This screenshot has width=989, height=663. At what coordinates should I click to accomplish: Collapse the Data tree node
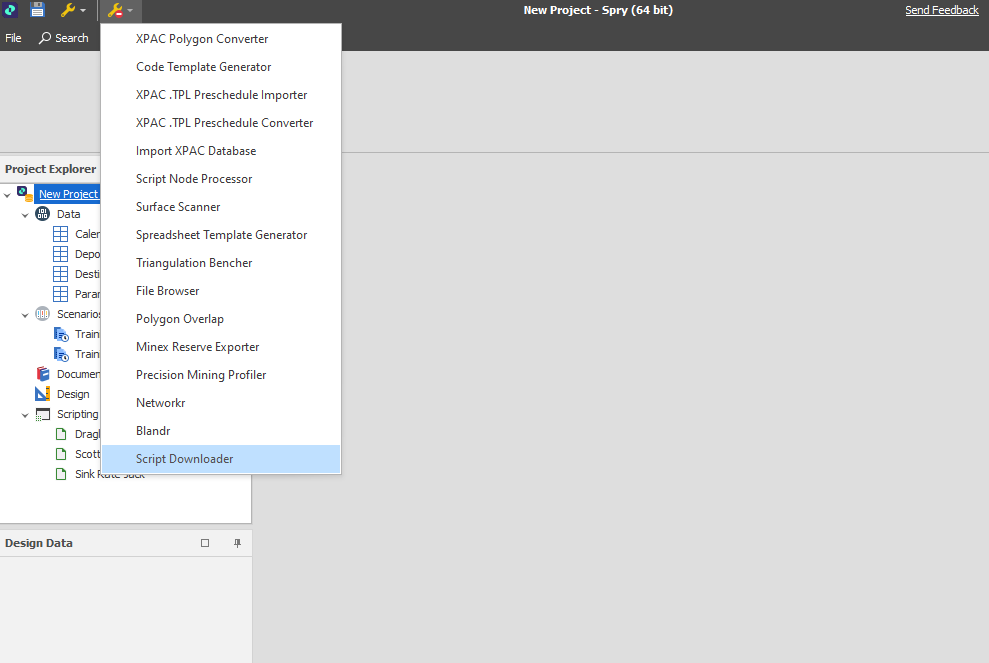25,213
